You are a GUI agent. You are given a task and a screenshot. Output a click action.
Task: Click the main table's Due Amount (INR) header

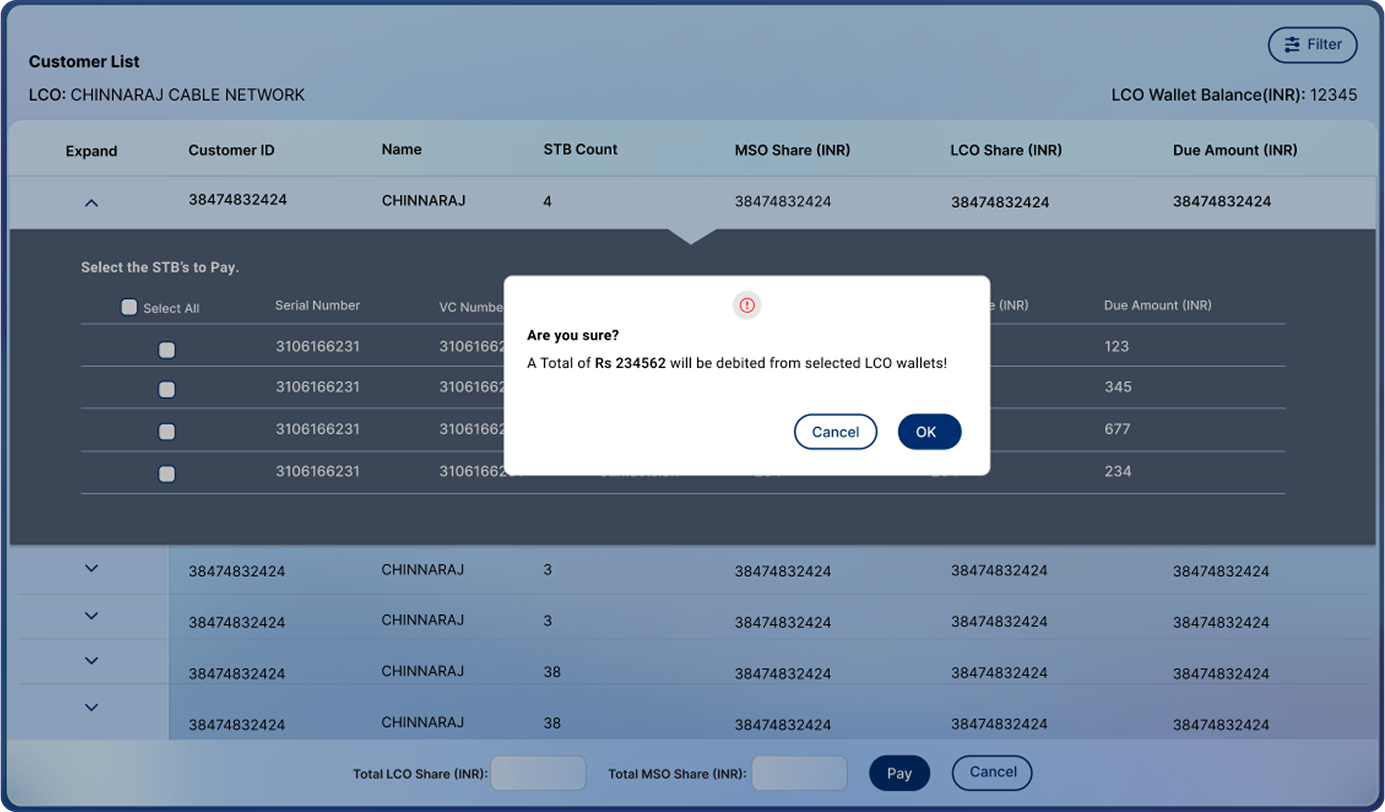(1235, 150)
